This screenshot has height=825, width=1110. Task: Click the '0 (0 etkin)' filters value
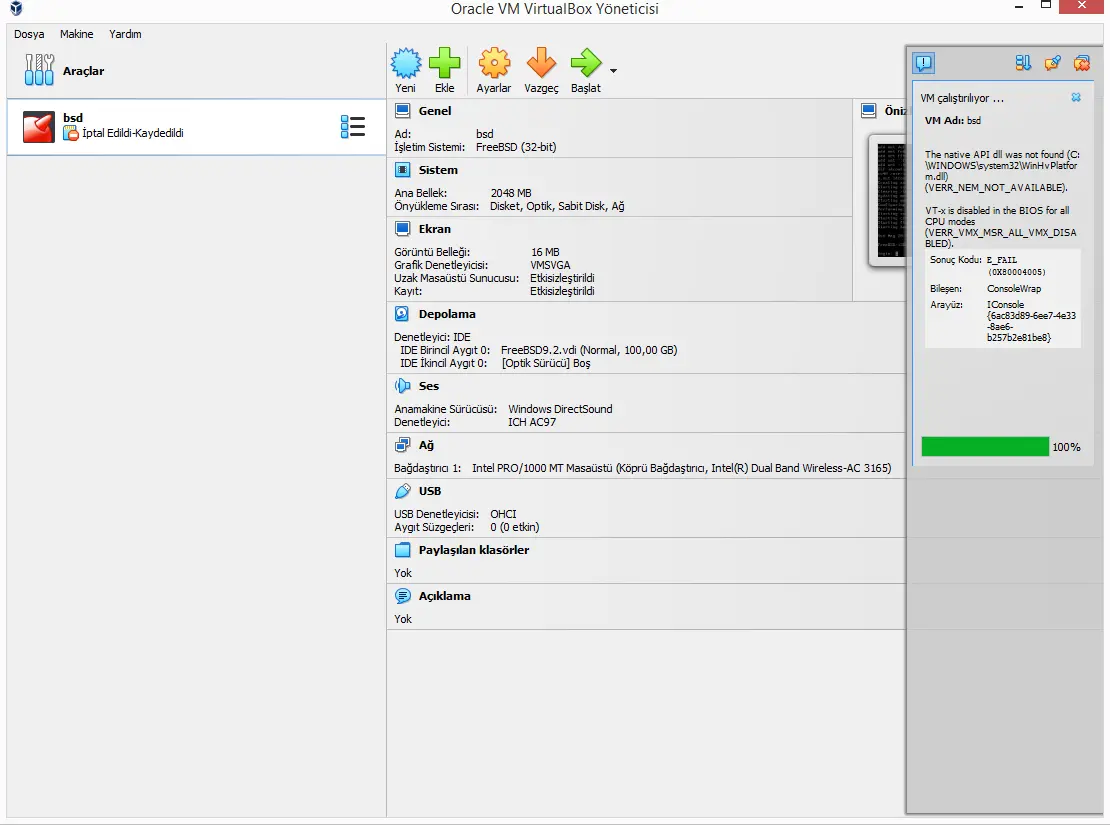[515, 527]
